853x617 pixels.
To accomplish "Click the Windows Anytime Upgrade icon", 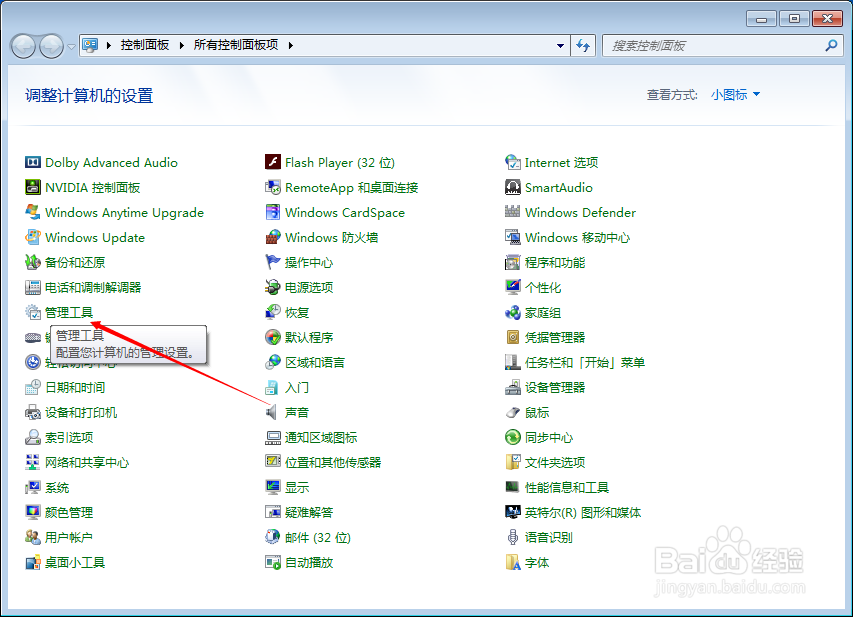I will [x=33, y=212].
